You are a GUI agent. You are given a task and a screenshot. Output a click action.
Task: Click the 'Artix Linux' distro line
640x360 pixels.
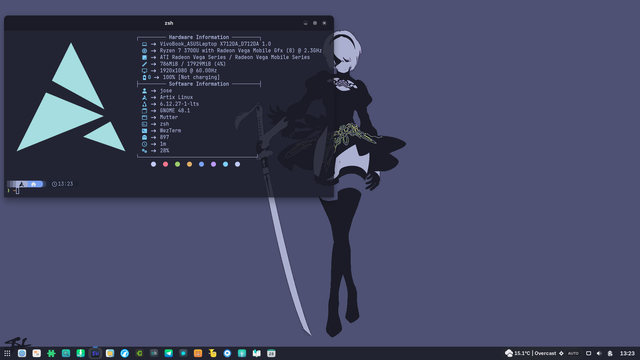[176, 97]
